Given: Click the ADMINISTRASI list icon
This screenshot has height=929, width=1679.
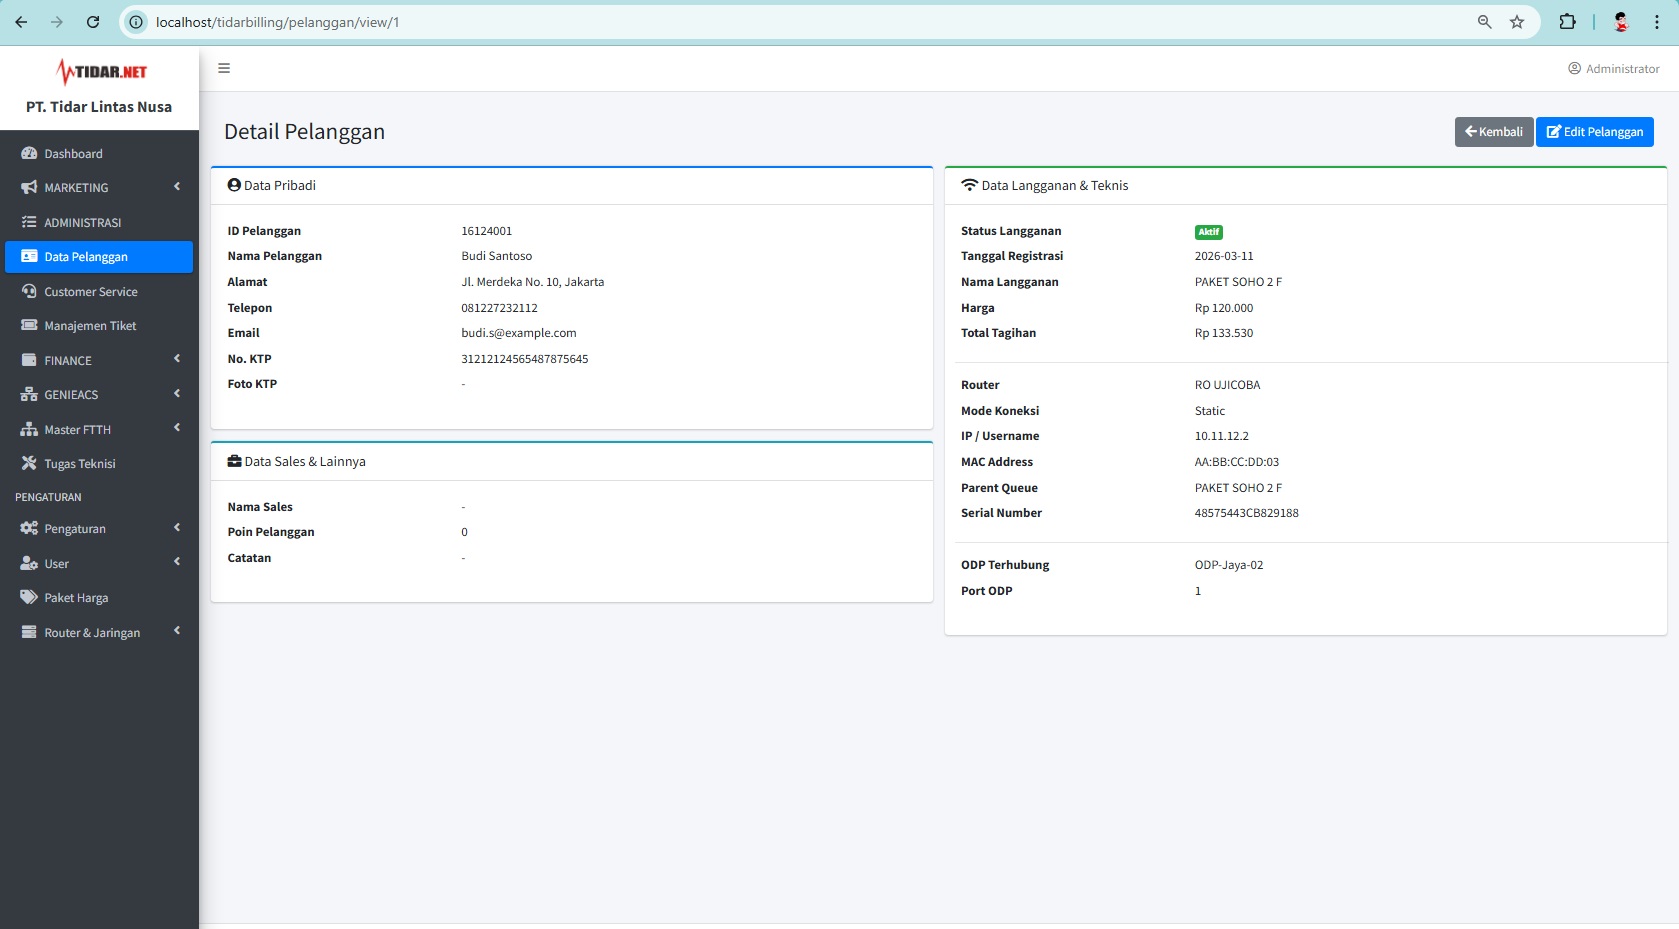Looking at the screenshot, I should click(29, 222).
